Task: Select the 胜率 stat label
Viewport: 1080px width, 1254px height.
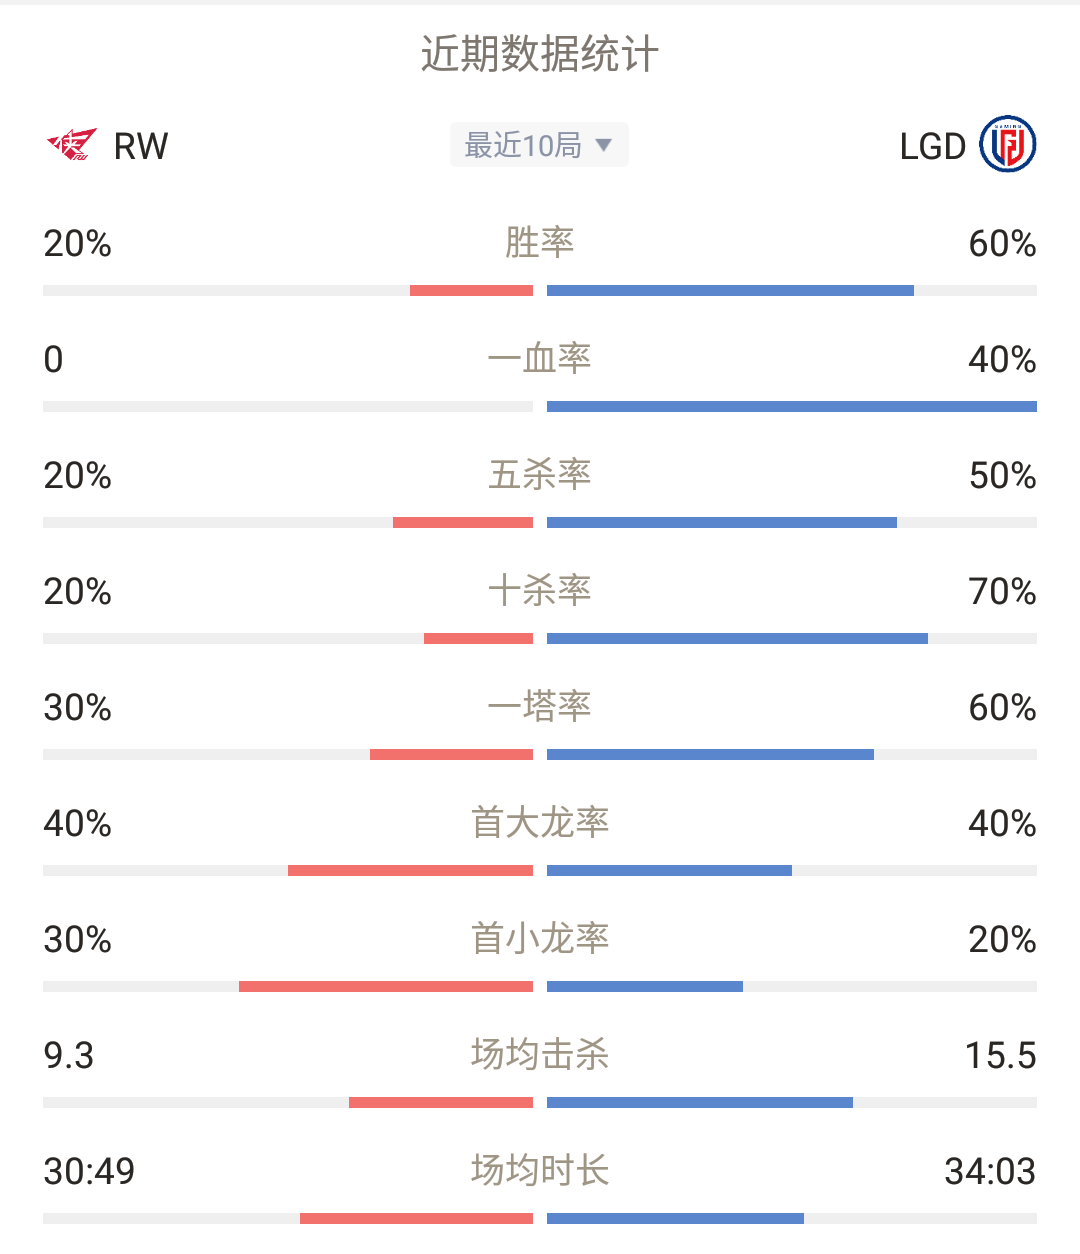Action: coord(540,242)
